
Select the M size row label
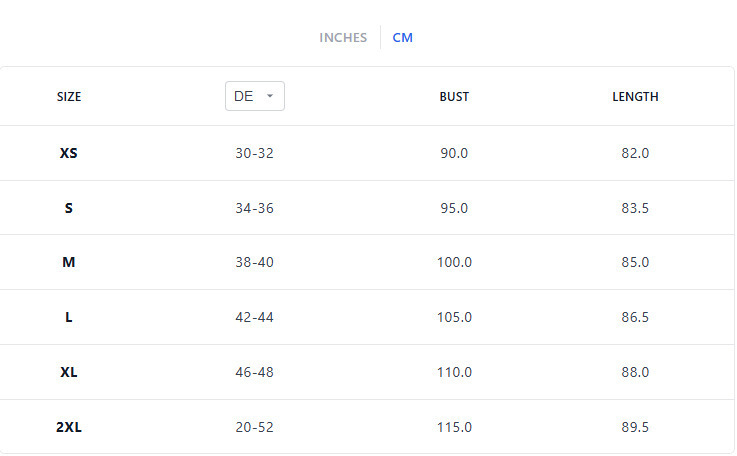(x=69, y=262)
